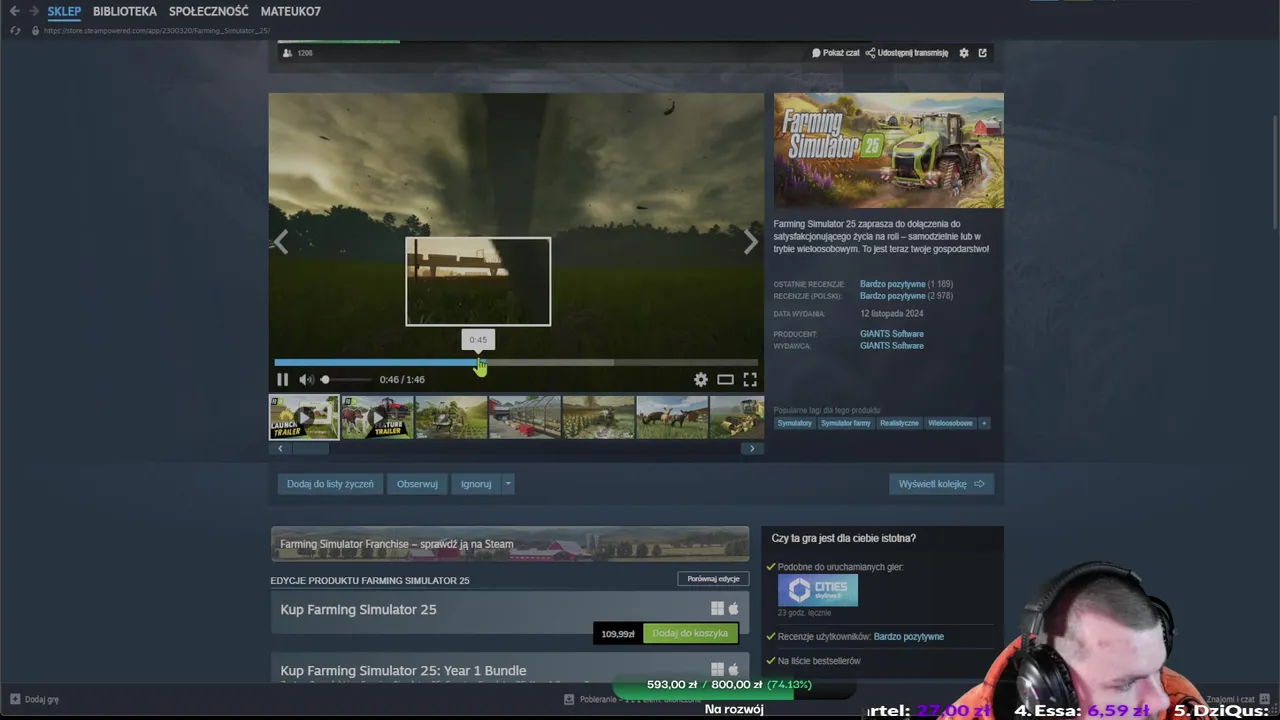The height and width of the screenshot is (720, 1280).
Task: Open the Pobieranie downloads status
Action: point(632,699)
